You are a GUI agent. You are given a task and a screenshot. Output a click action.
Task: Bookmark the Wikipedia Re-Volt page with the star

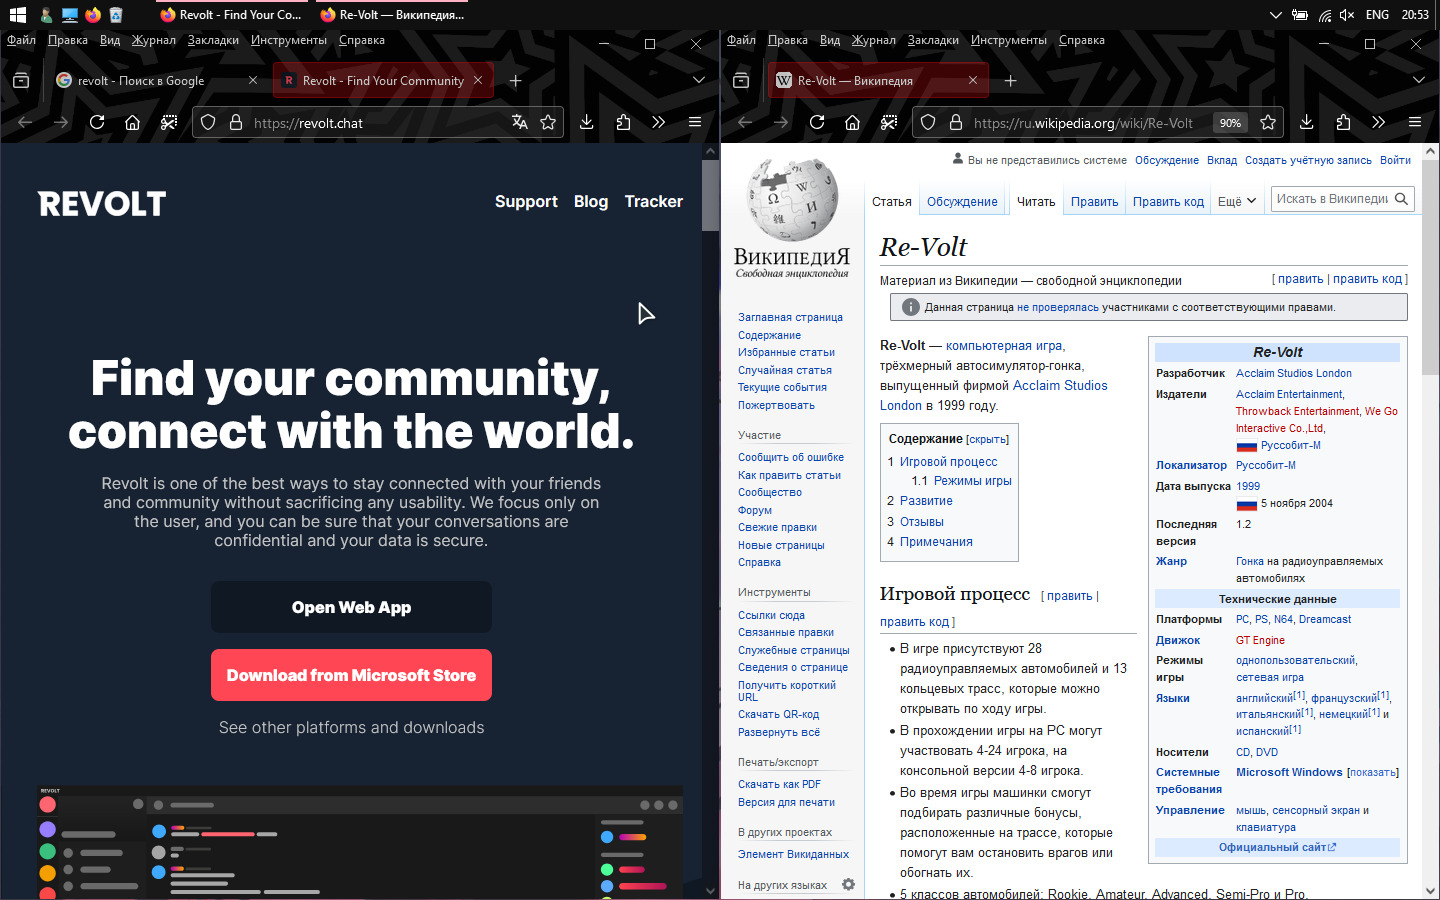[x=1268, y=122]
